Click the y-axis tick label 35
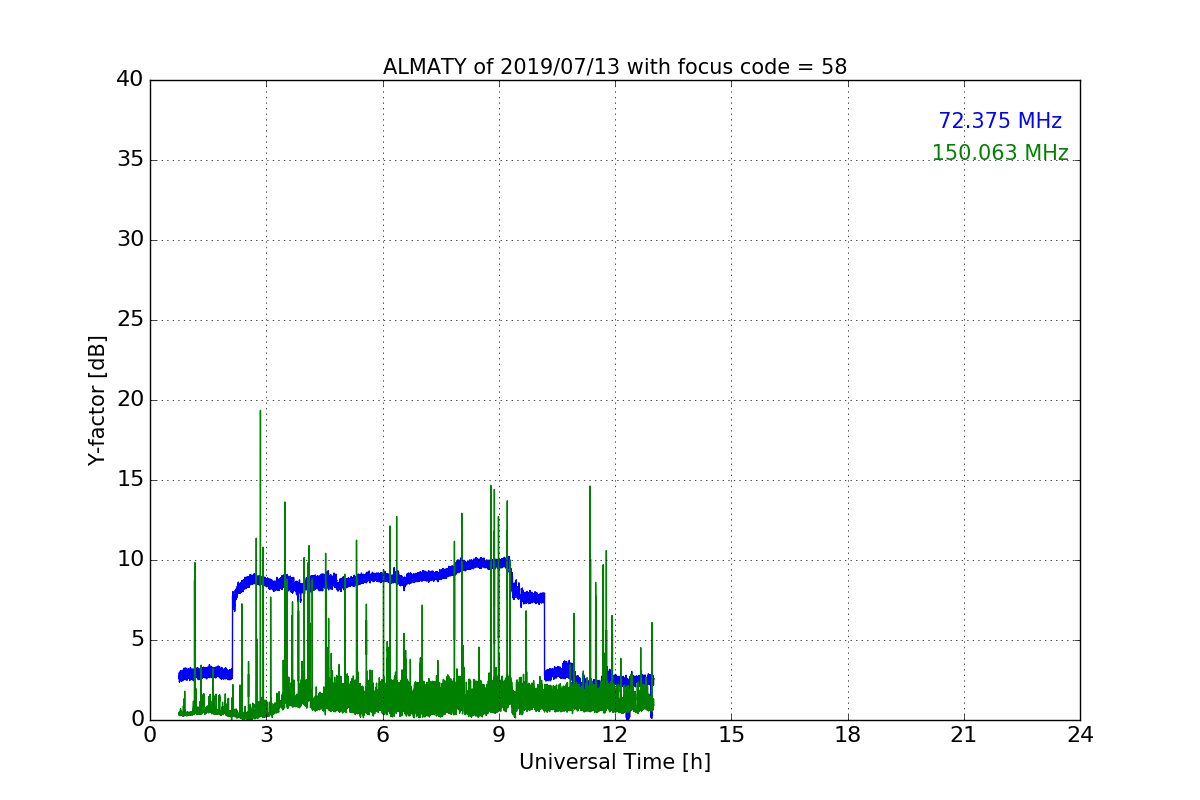 [x=130, y=160]
